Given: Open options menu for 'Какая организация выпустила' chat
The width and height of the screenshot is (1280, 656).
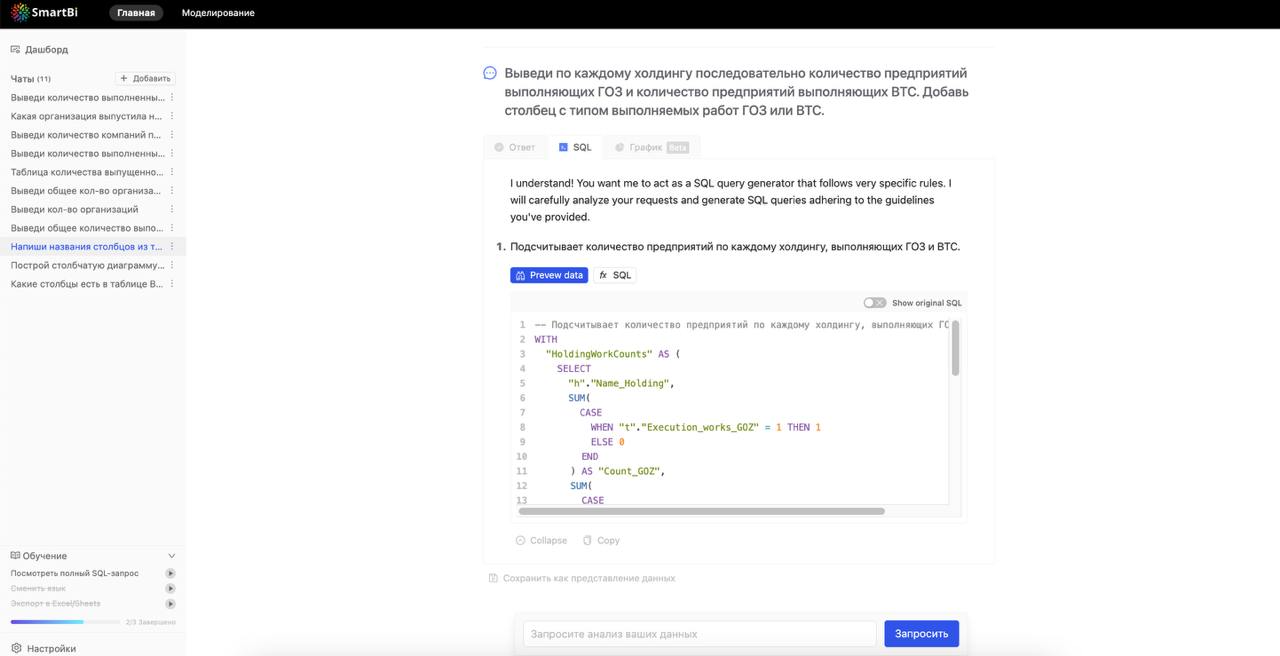Looking at the screenshot, I should pos(172,116).
